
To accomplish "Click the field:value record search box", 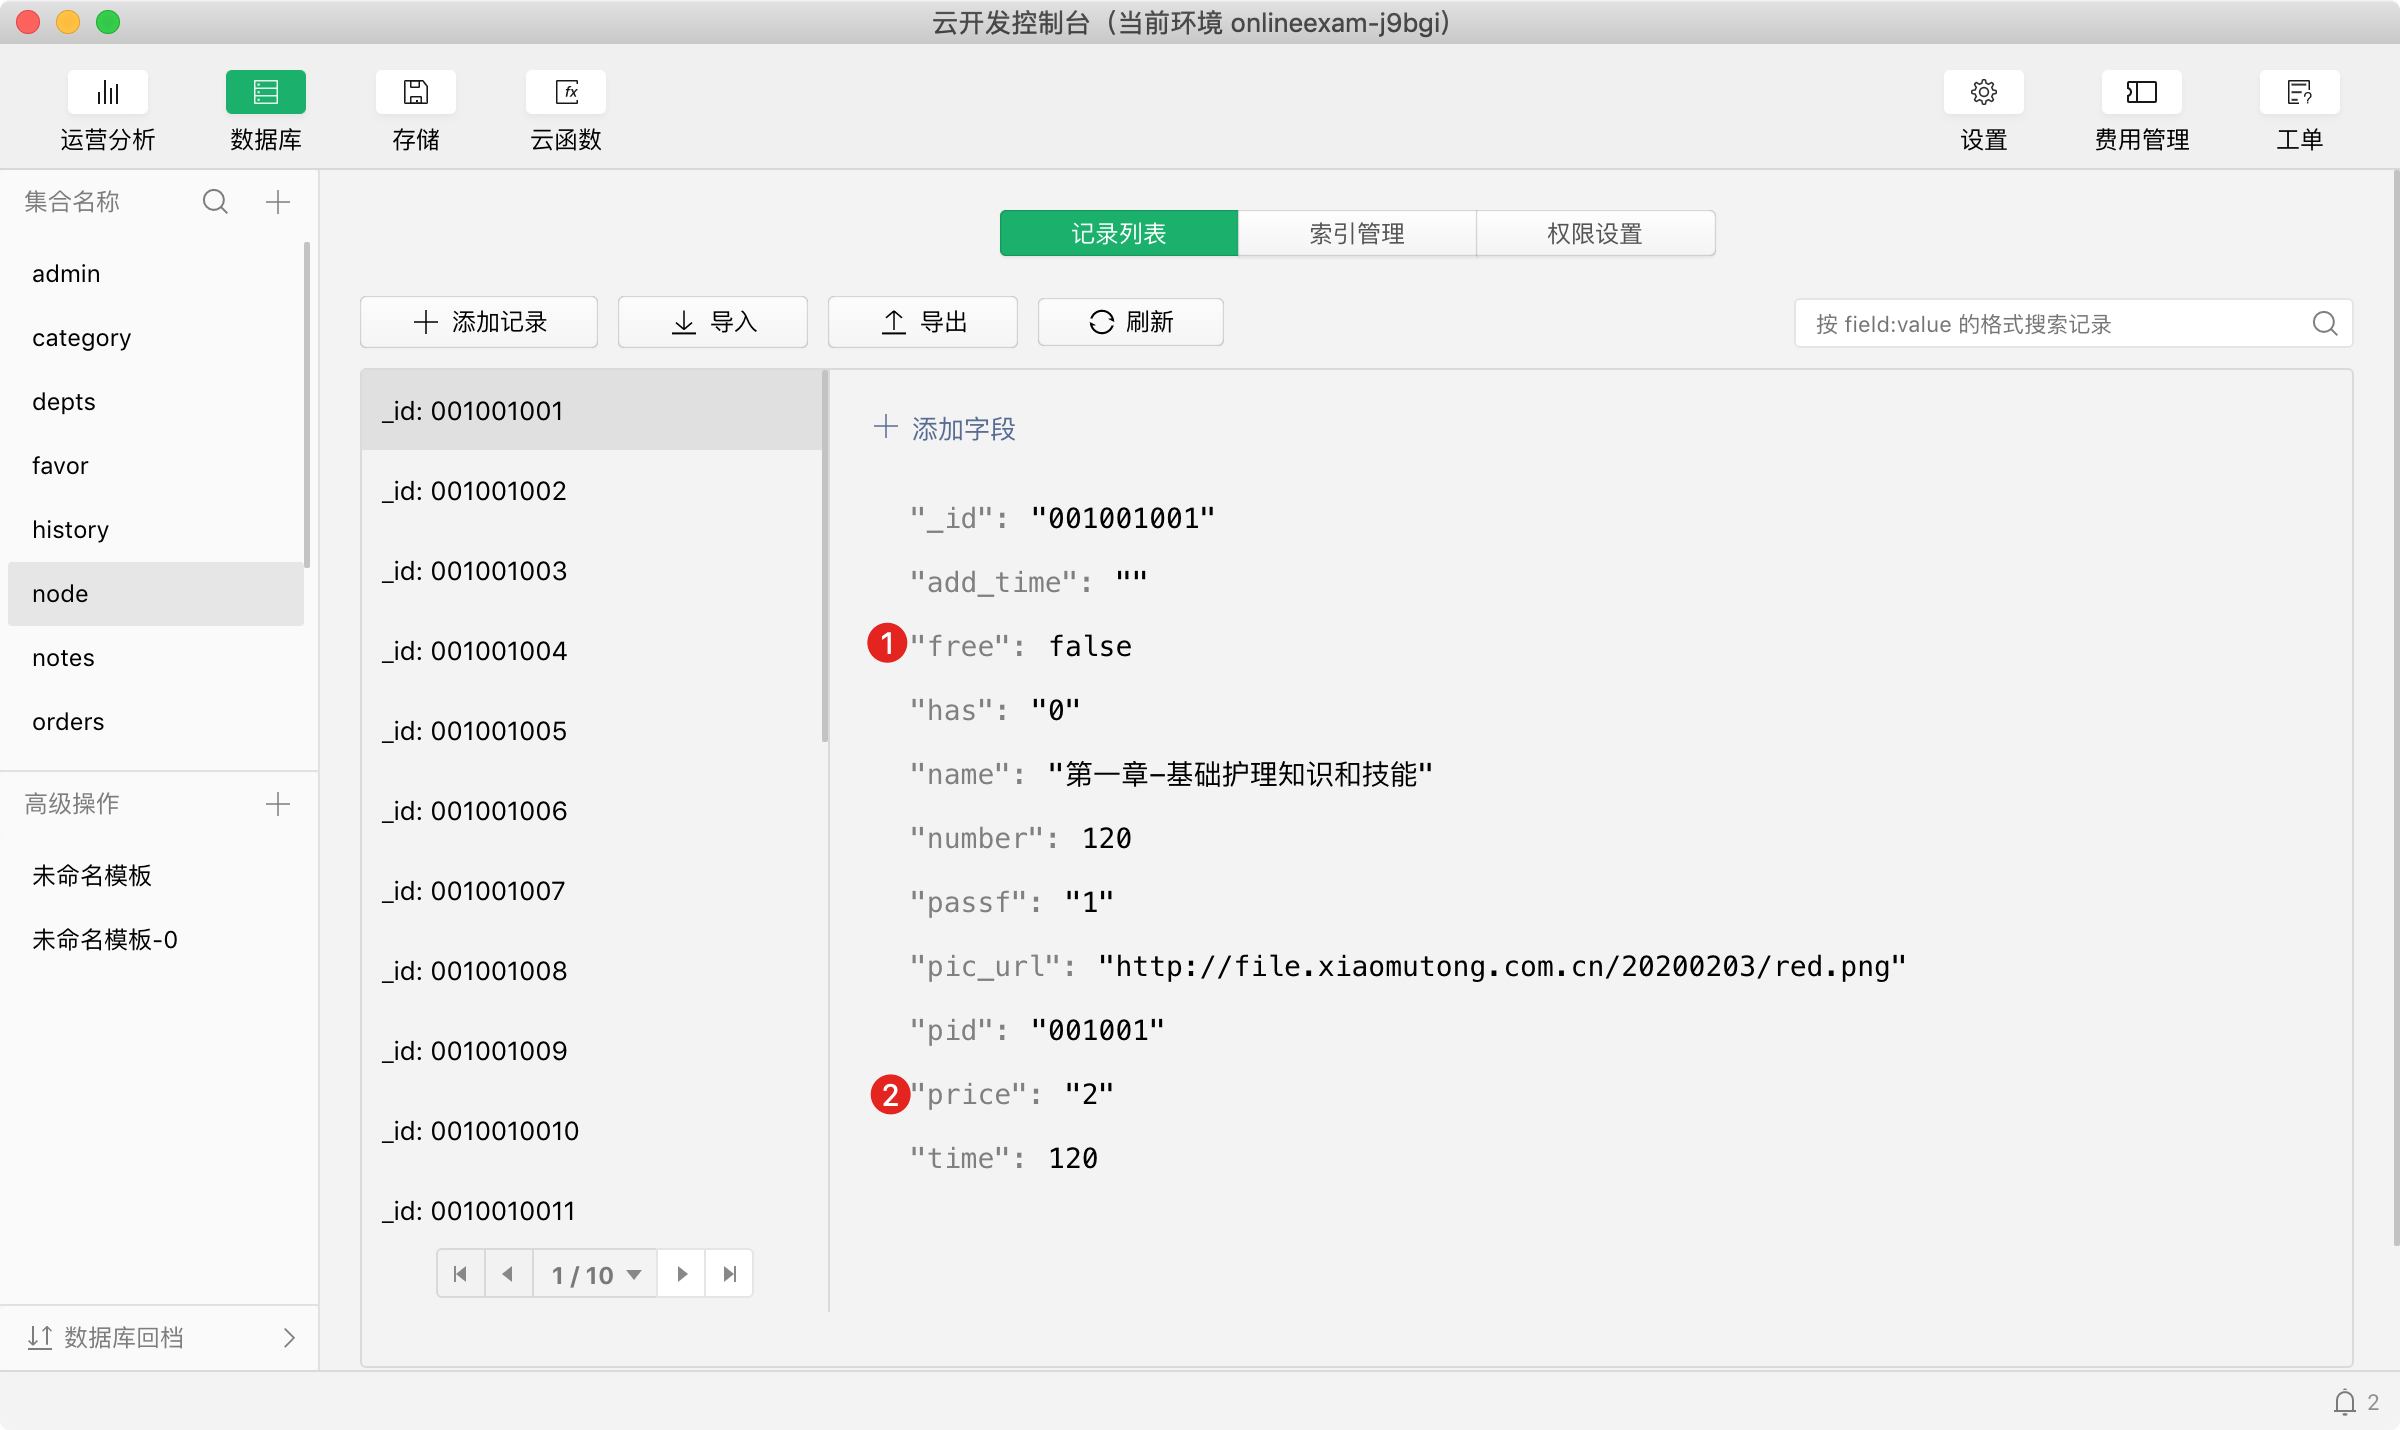I will [2050, 324].
